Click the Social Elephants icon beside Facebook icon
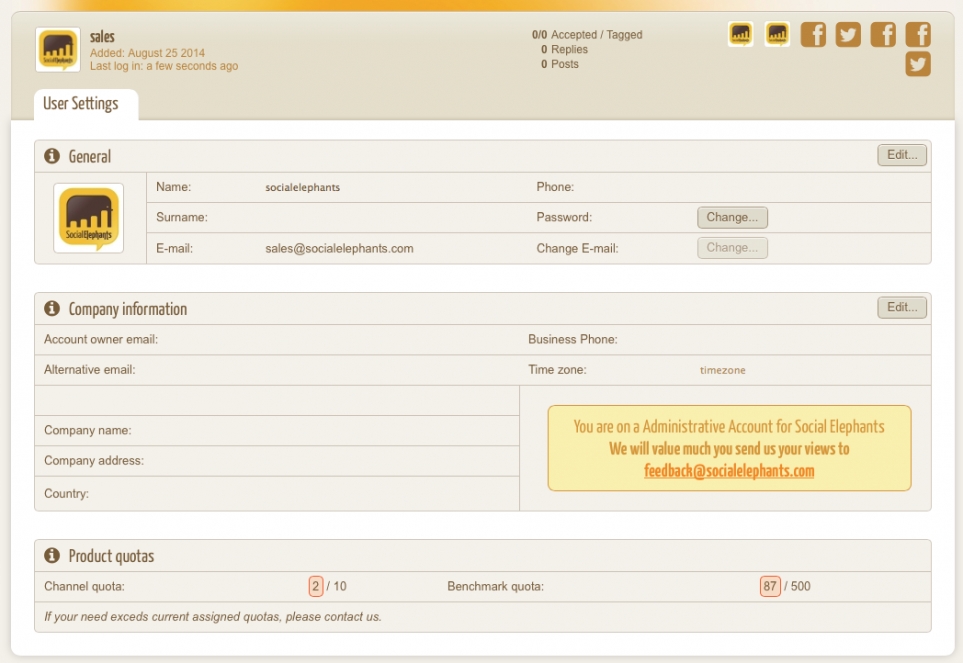Viewport: 963px width, 663px height. click(x=778, y=34)
